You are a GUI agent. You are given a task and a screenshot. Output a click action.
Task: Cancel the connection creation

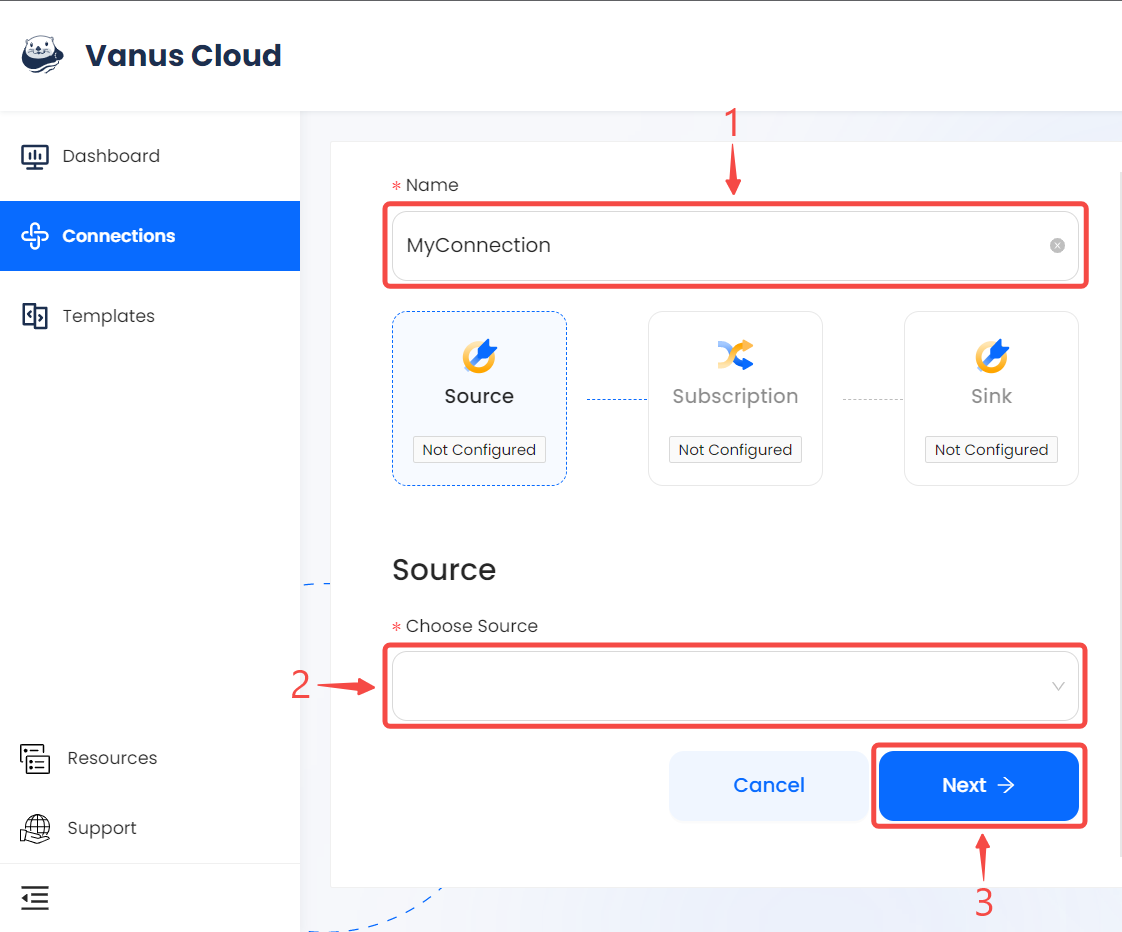(769, 785)
